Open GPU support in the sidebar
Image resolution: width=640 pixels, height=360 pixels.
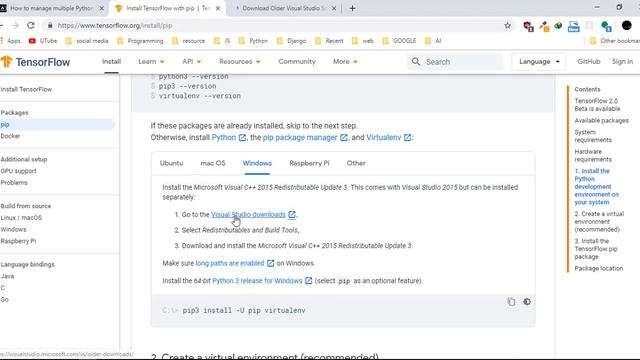click(x=18, y=171)
